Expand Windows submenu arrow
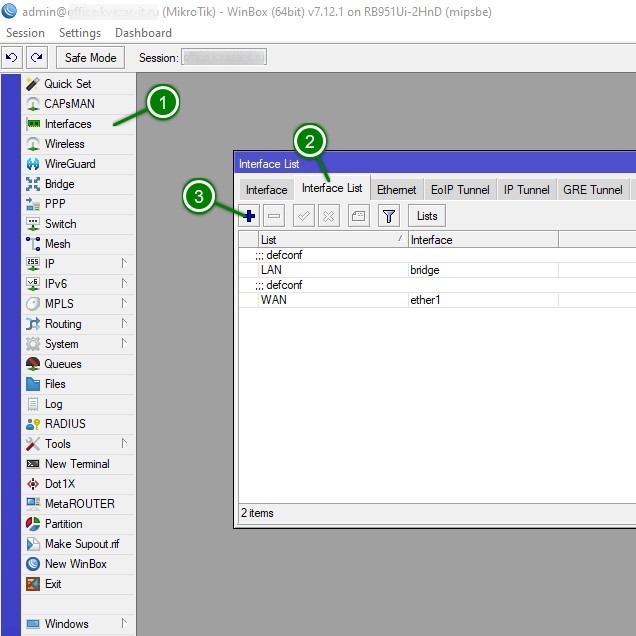Screen dimensions: 636x636 pos(125,623)
